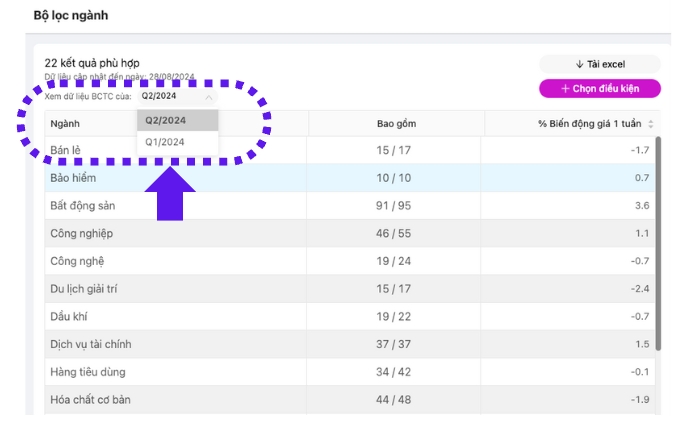Click the table's vertical scrollbar
The image size is (676, 448).
pyautogui.click(x=657, y=250)
